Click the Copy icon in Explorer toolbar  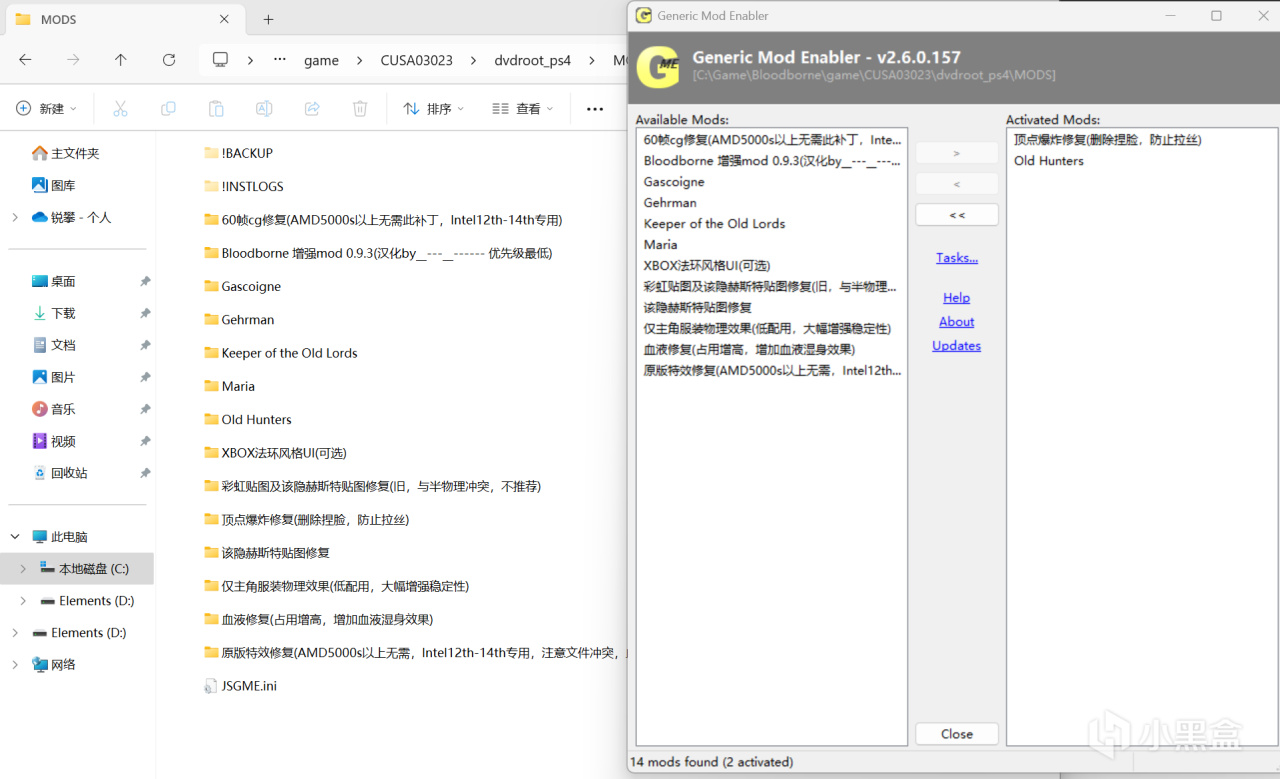[168, 108]
